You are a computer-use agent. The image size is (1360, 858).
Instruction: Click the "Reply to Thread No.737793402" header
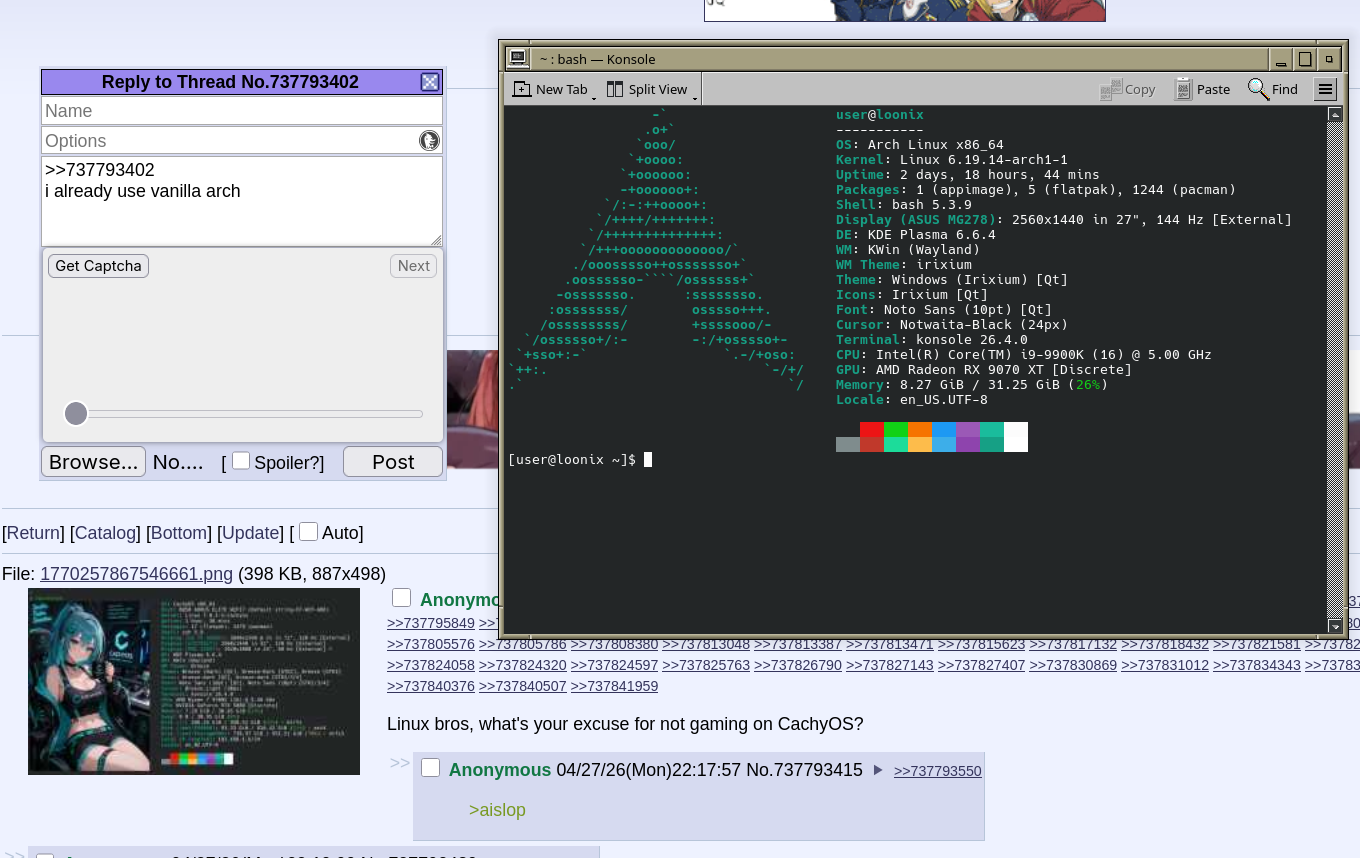(x=230, y=82)
